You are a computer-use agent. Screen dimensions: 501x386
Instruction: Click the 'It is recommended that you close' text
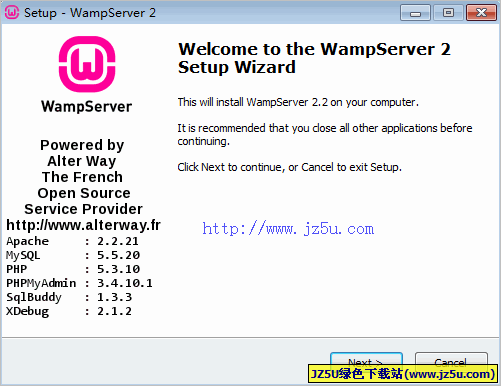(x=325, y=134)
